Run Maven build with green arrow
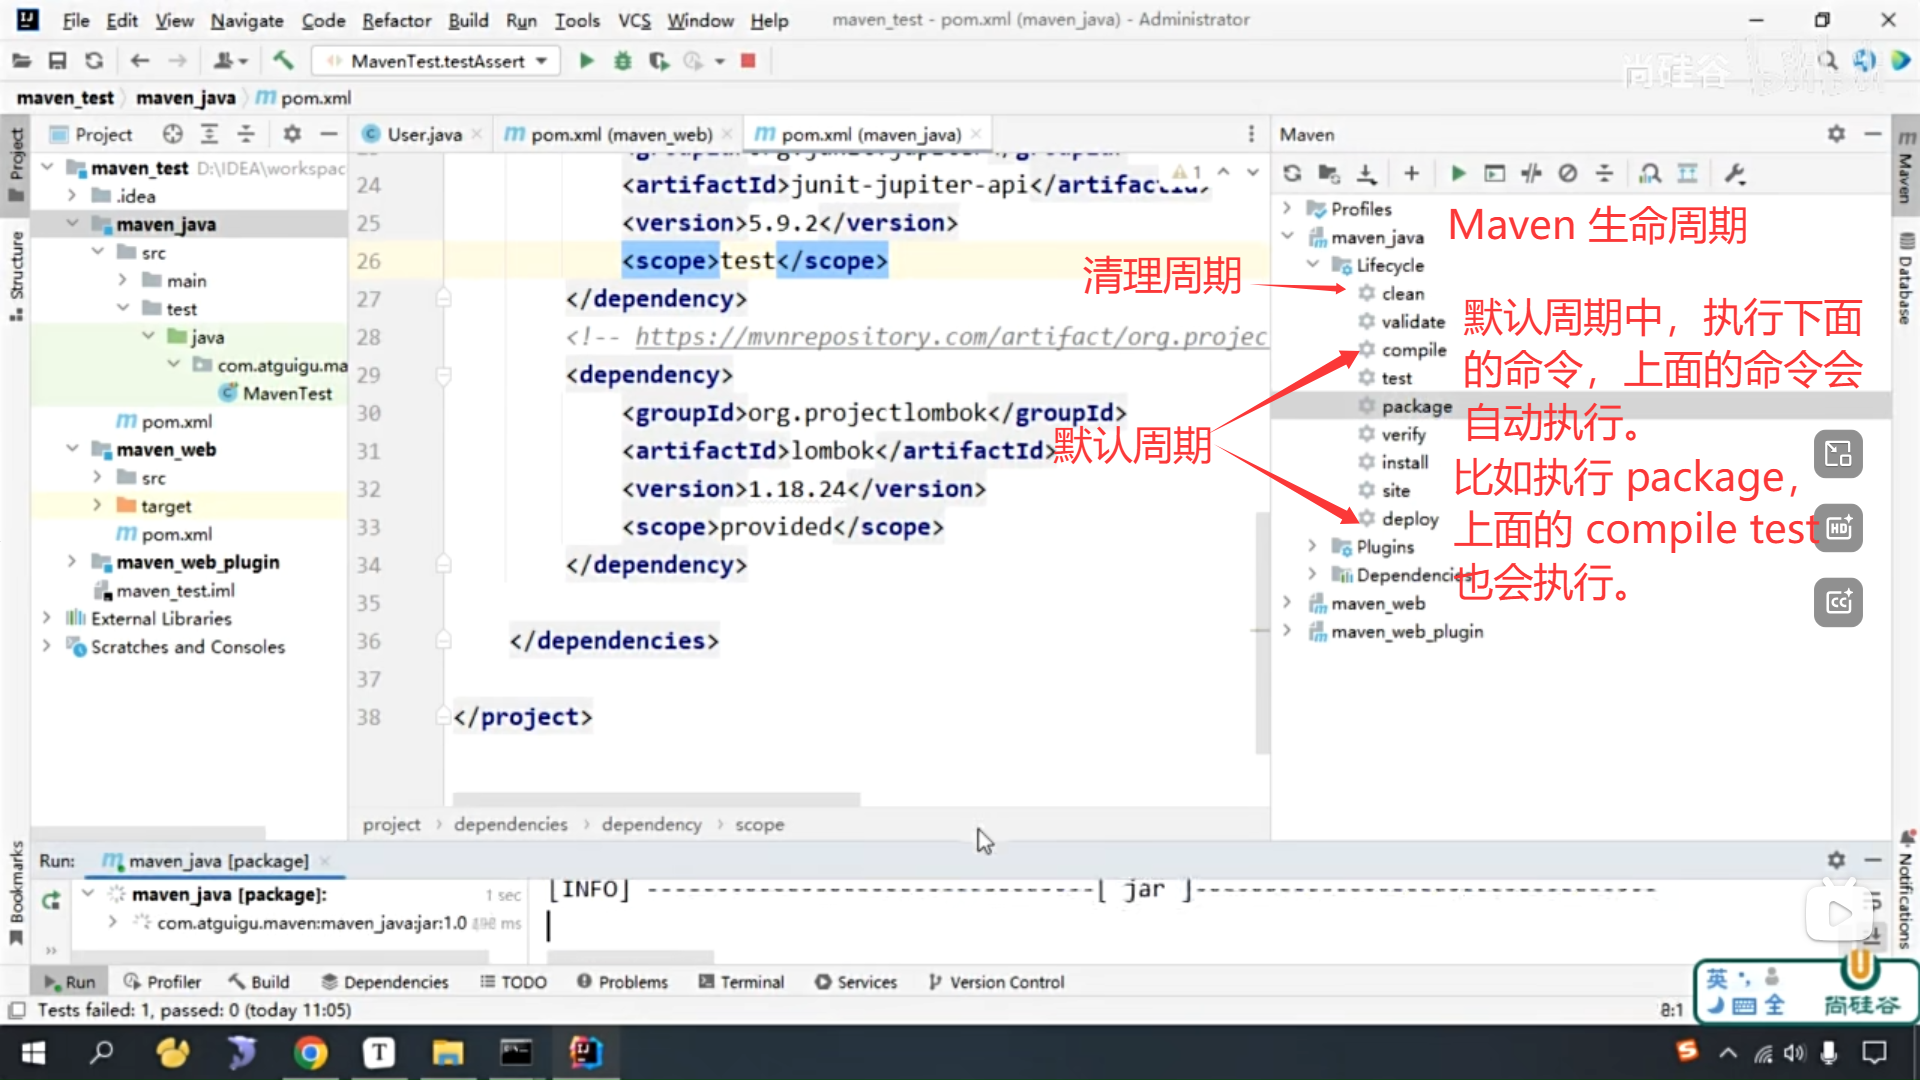1920x1080 pixels. (1458, 174)
